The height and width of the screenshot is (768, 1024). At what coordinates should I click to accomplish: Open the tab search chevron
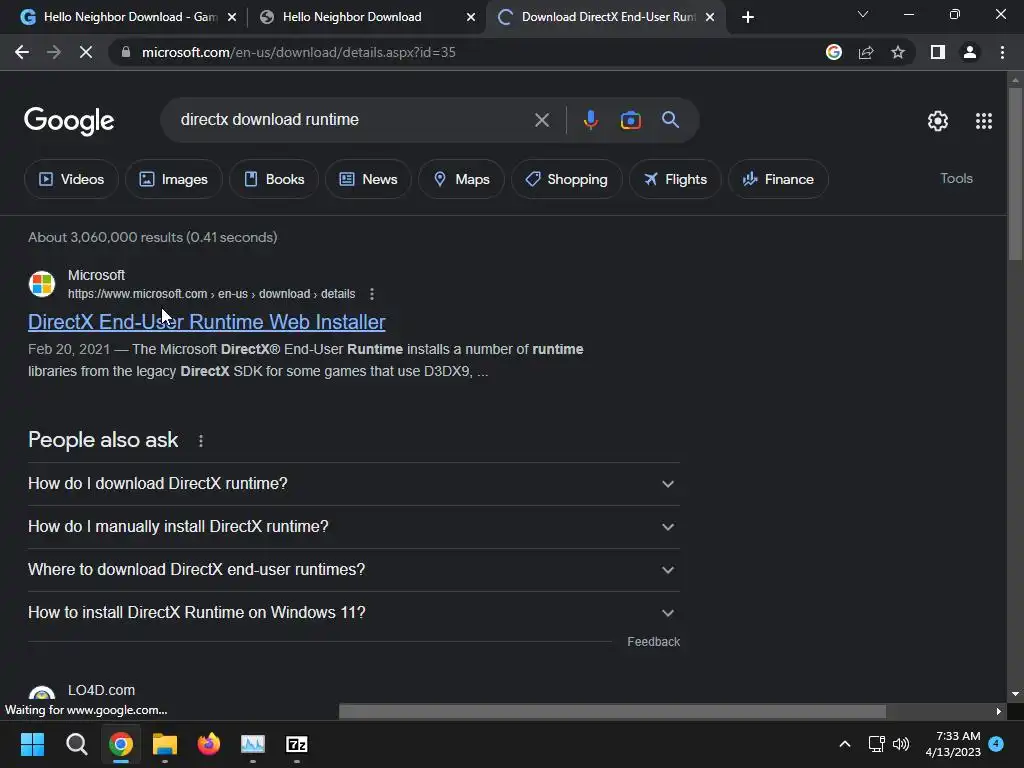pyautogui.click(x=863, y=14)
